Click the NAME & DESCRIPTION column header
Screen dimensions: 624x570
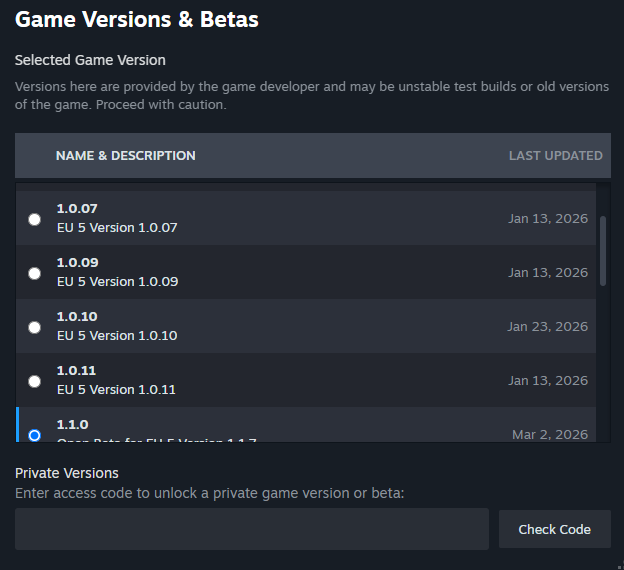pyautogui.click(x=126, y=156)
